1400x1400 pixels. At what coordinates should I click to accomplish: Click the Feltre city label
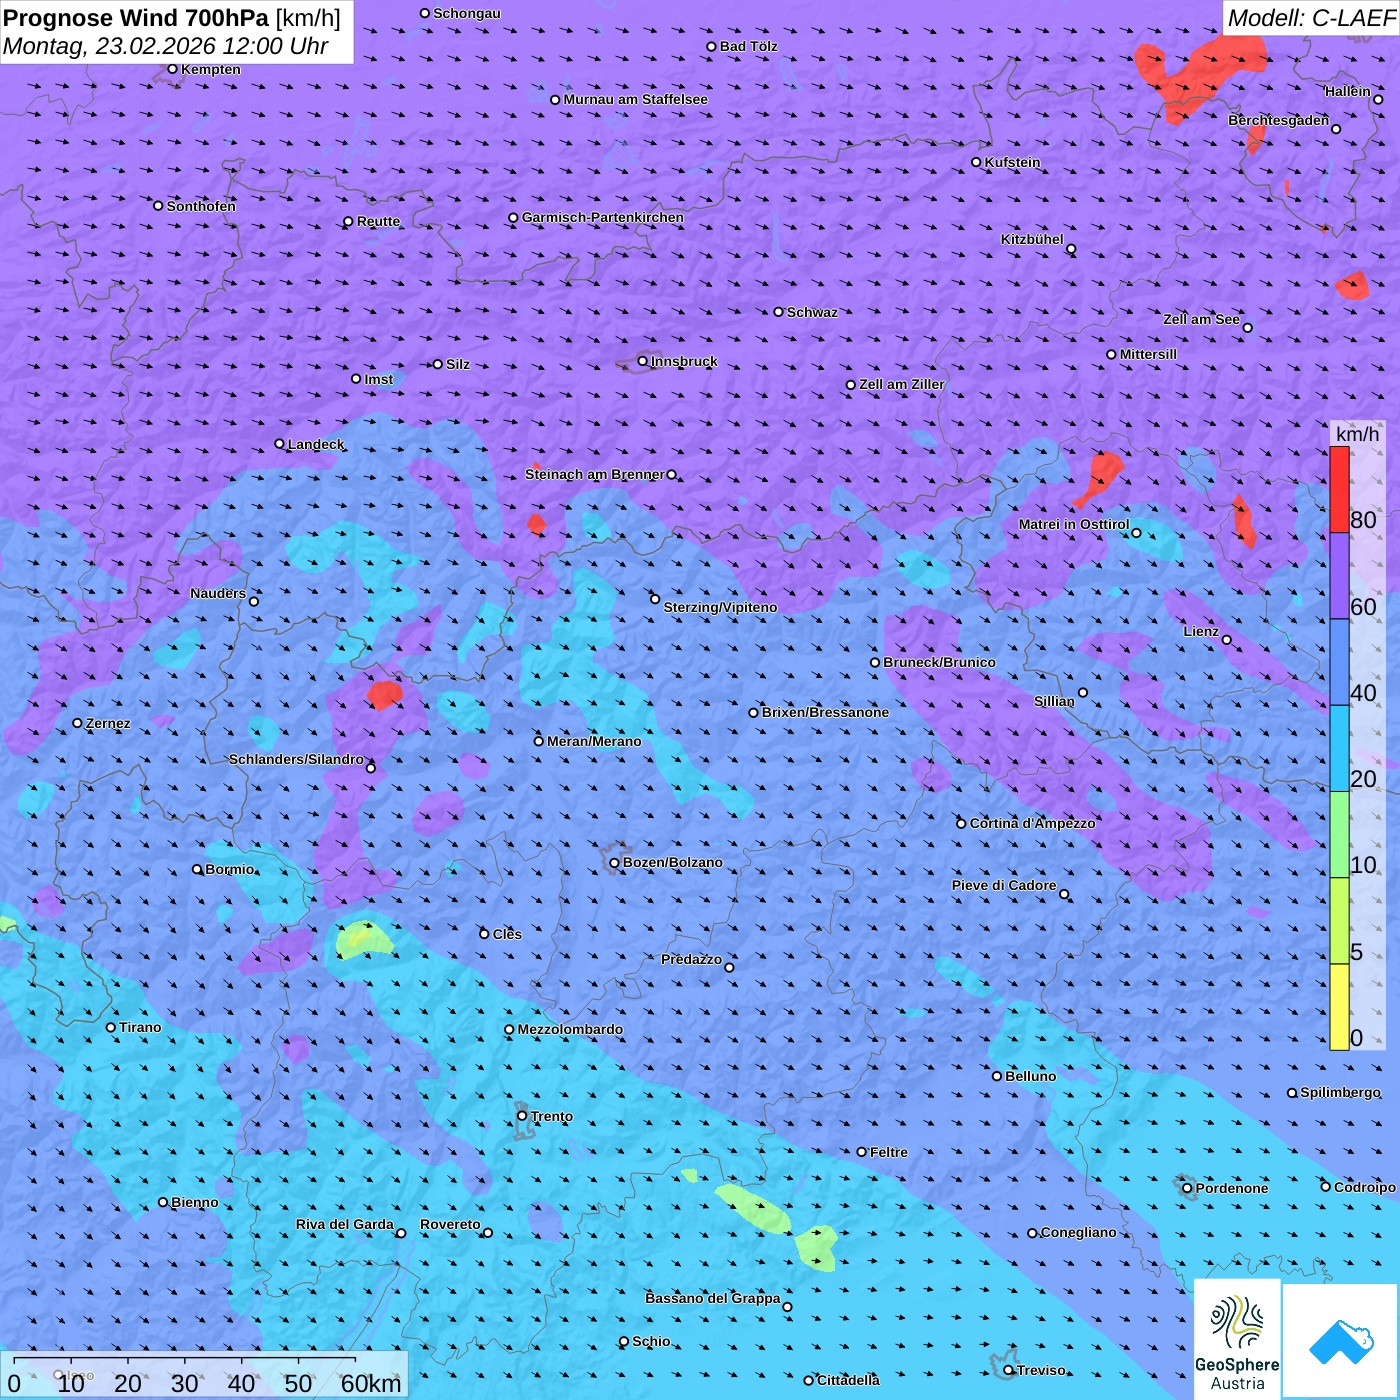(x=889, y=1152)
